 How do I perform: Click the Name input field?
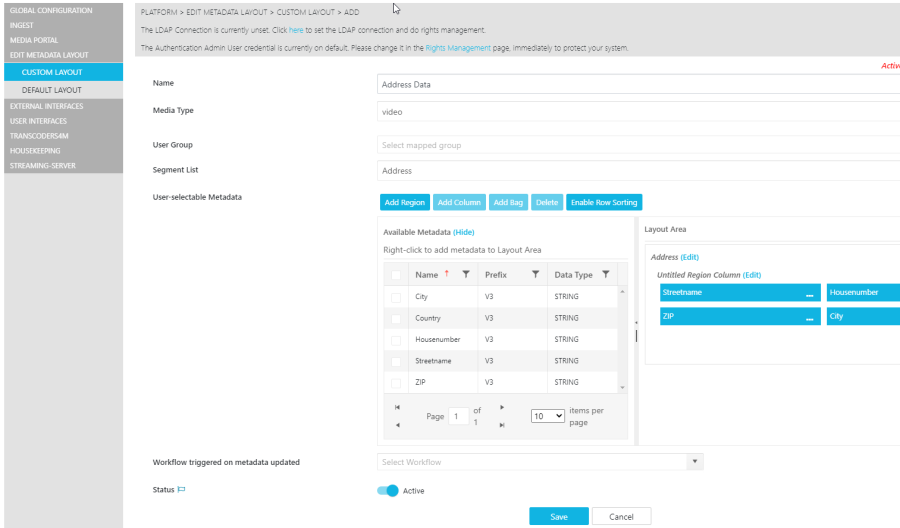coord(638,84)
